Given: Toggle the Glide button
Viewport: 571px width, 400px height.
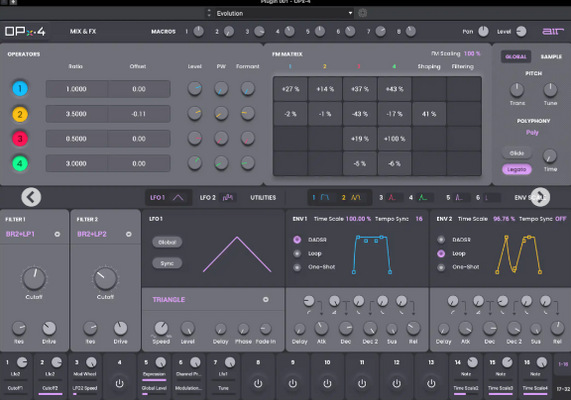Looking at the screenshot, I should click(x=517, y=153).
